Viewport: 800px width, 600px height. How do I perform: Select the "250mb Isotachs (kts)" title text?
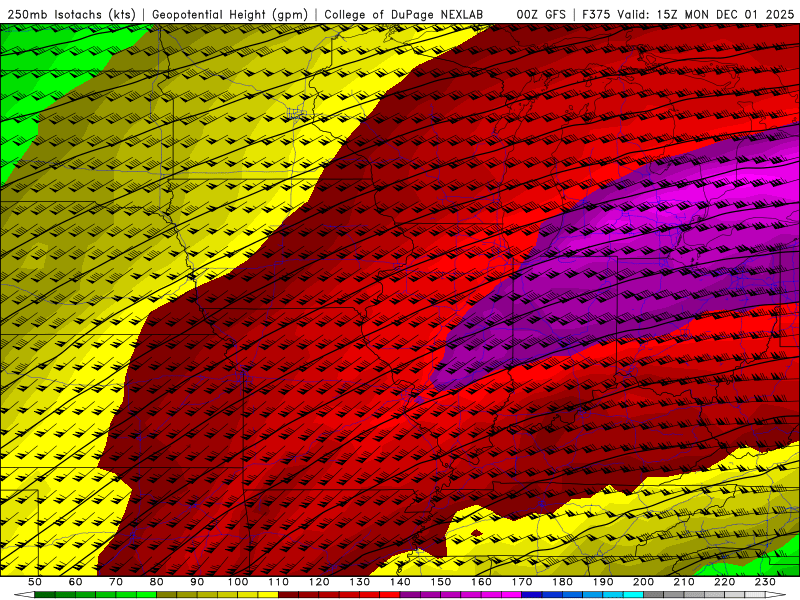(x=71, y=14)
